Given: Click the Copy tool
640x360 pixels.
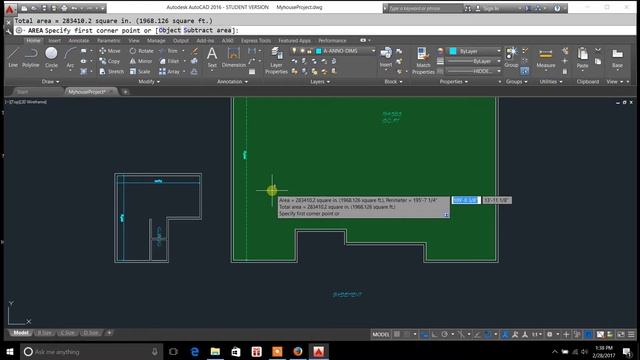Looking at the screenshot, I should coord(109,61).
